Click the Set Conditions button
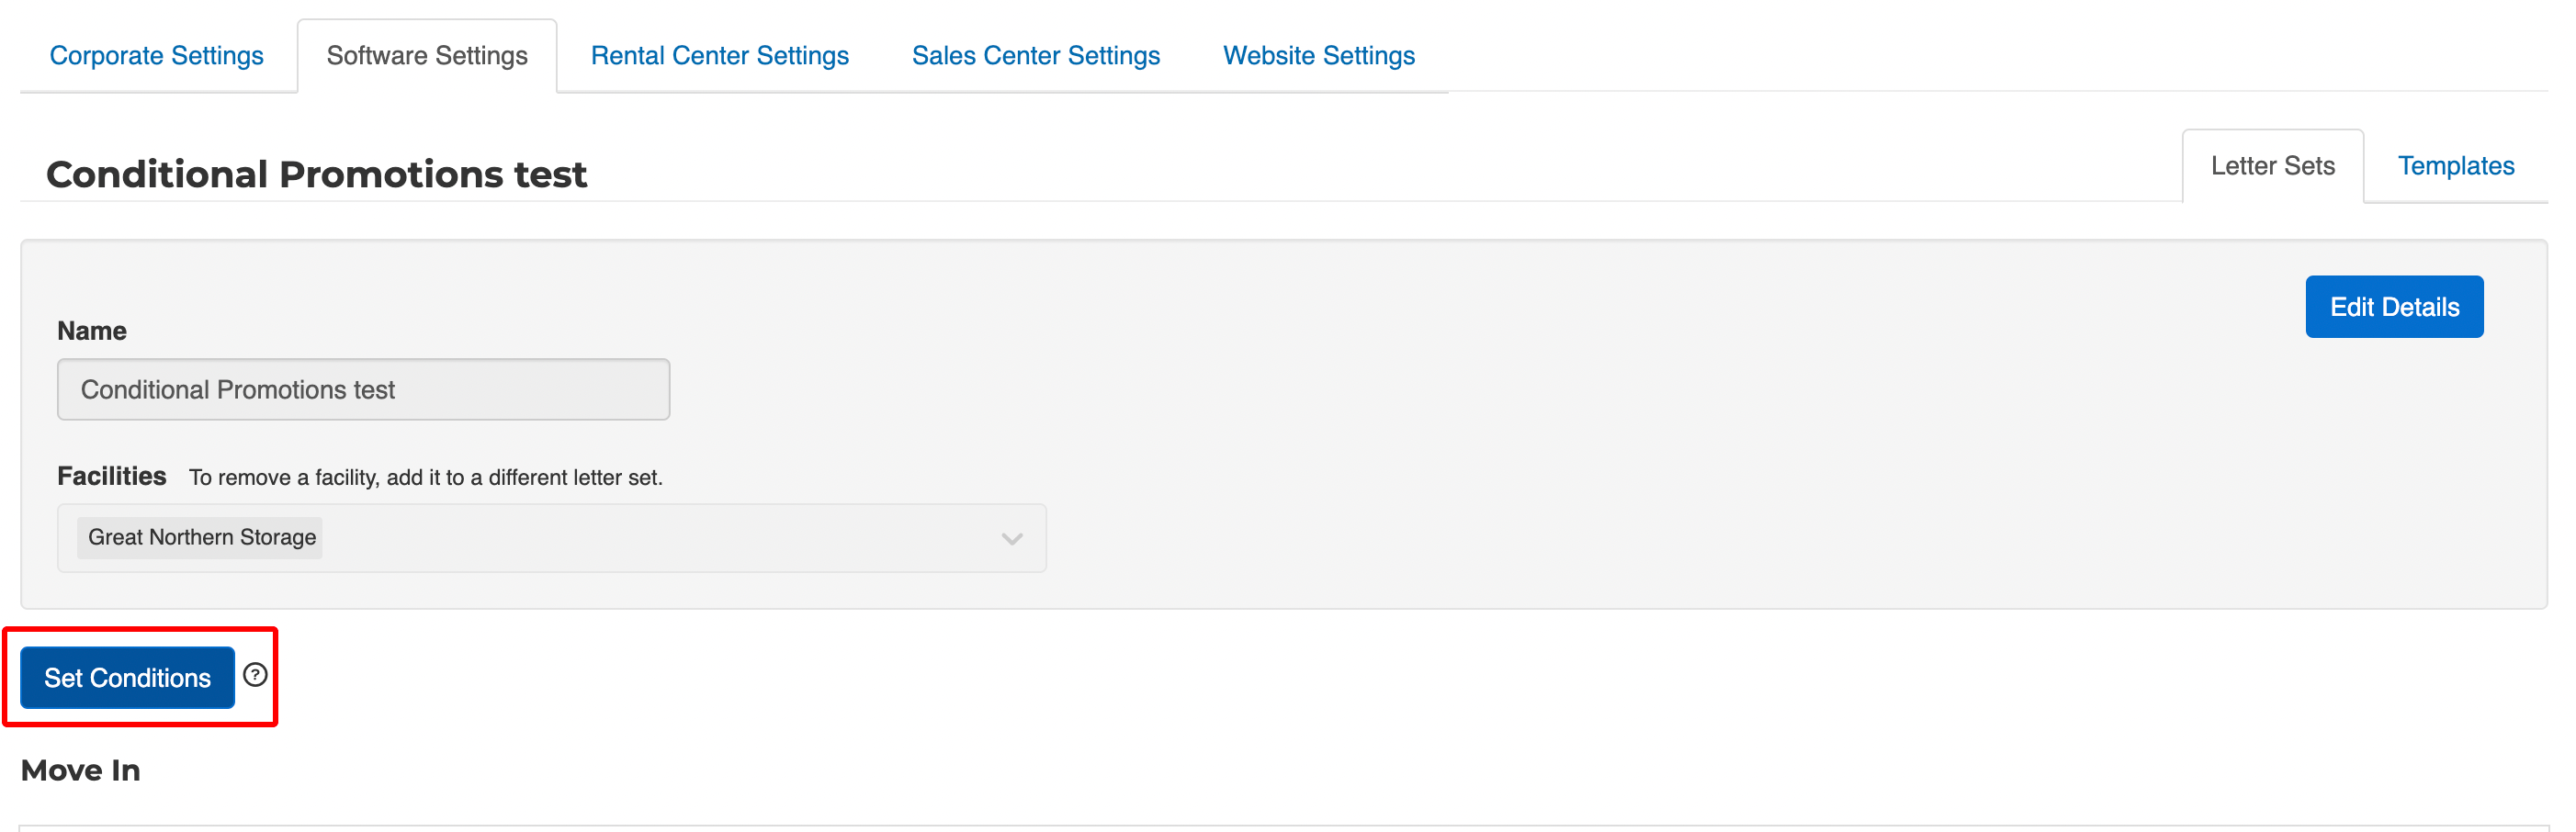This screenshot has height=832, width=2576. pyautogui.click(x=127, y=678)
